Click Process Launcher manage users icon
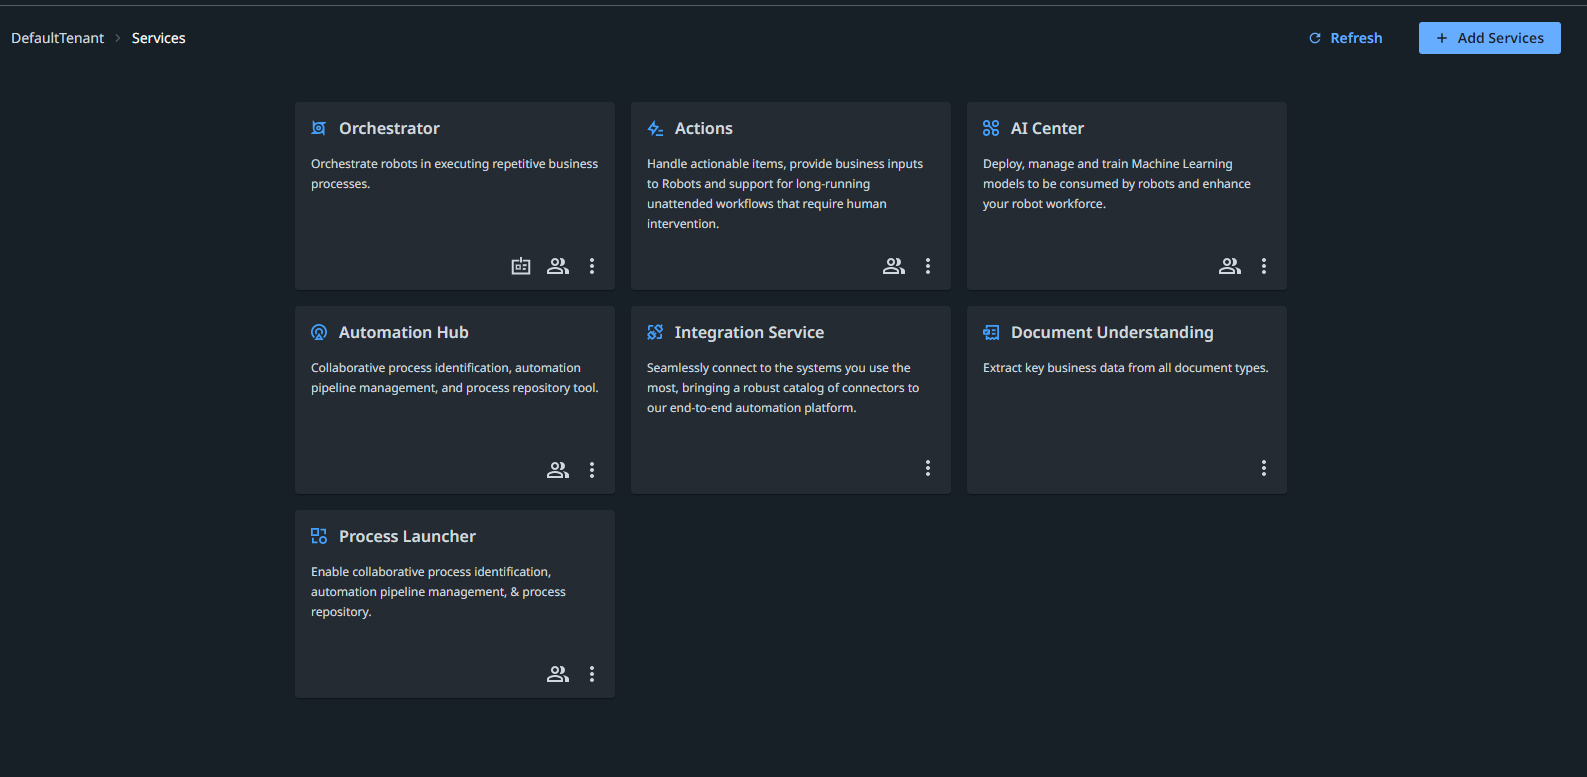The width and height of the screenshot is (1587, 777). [x=558, y=674]
